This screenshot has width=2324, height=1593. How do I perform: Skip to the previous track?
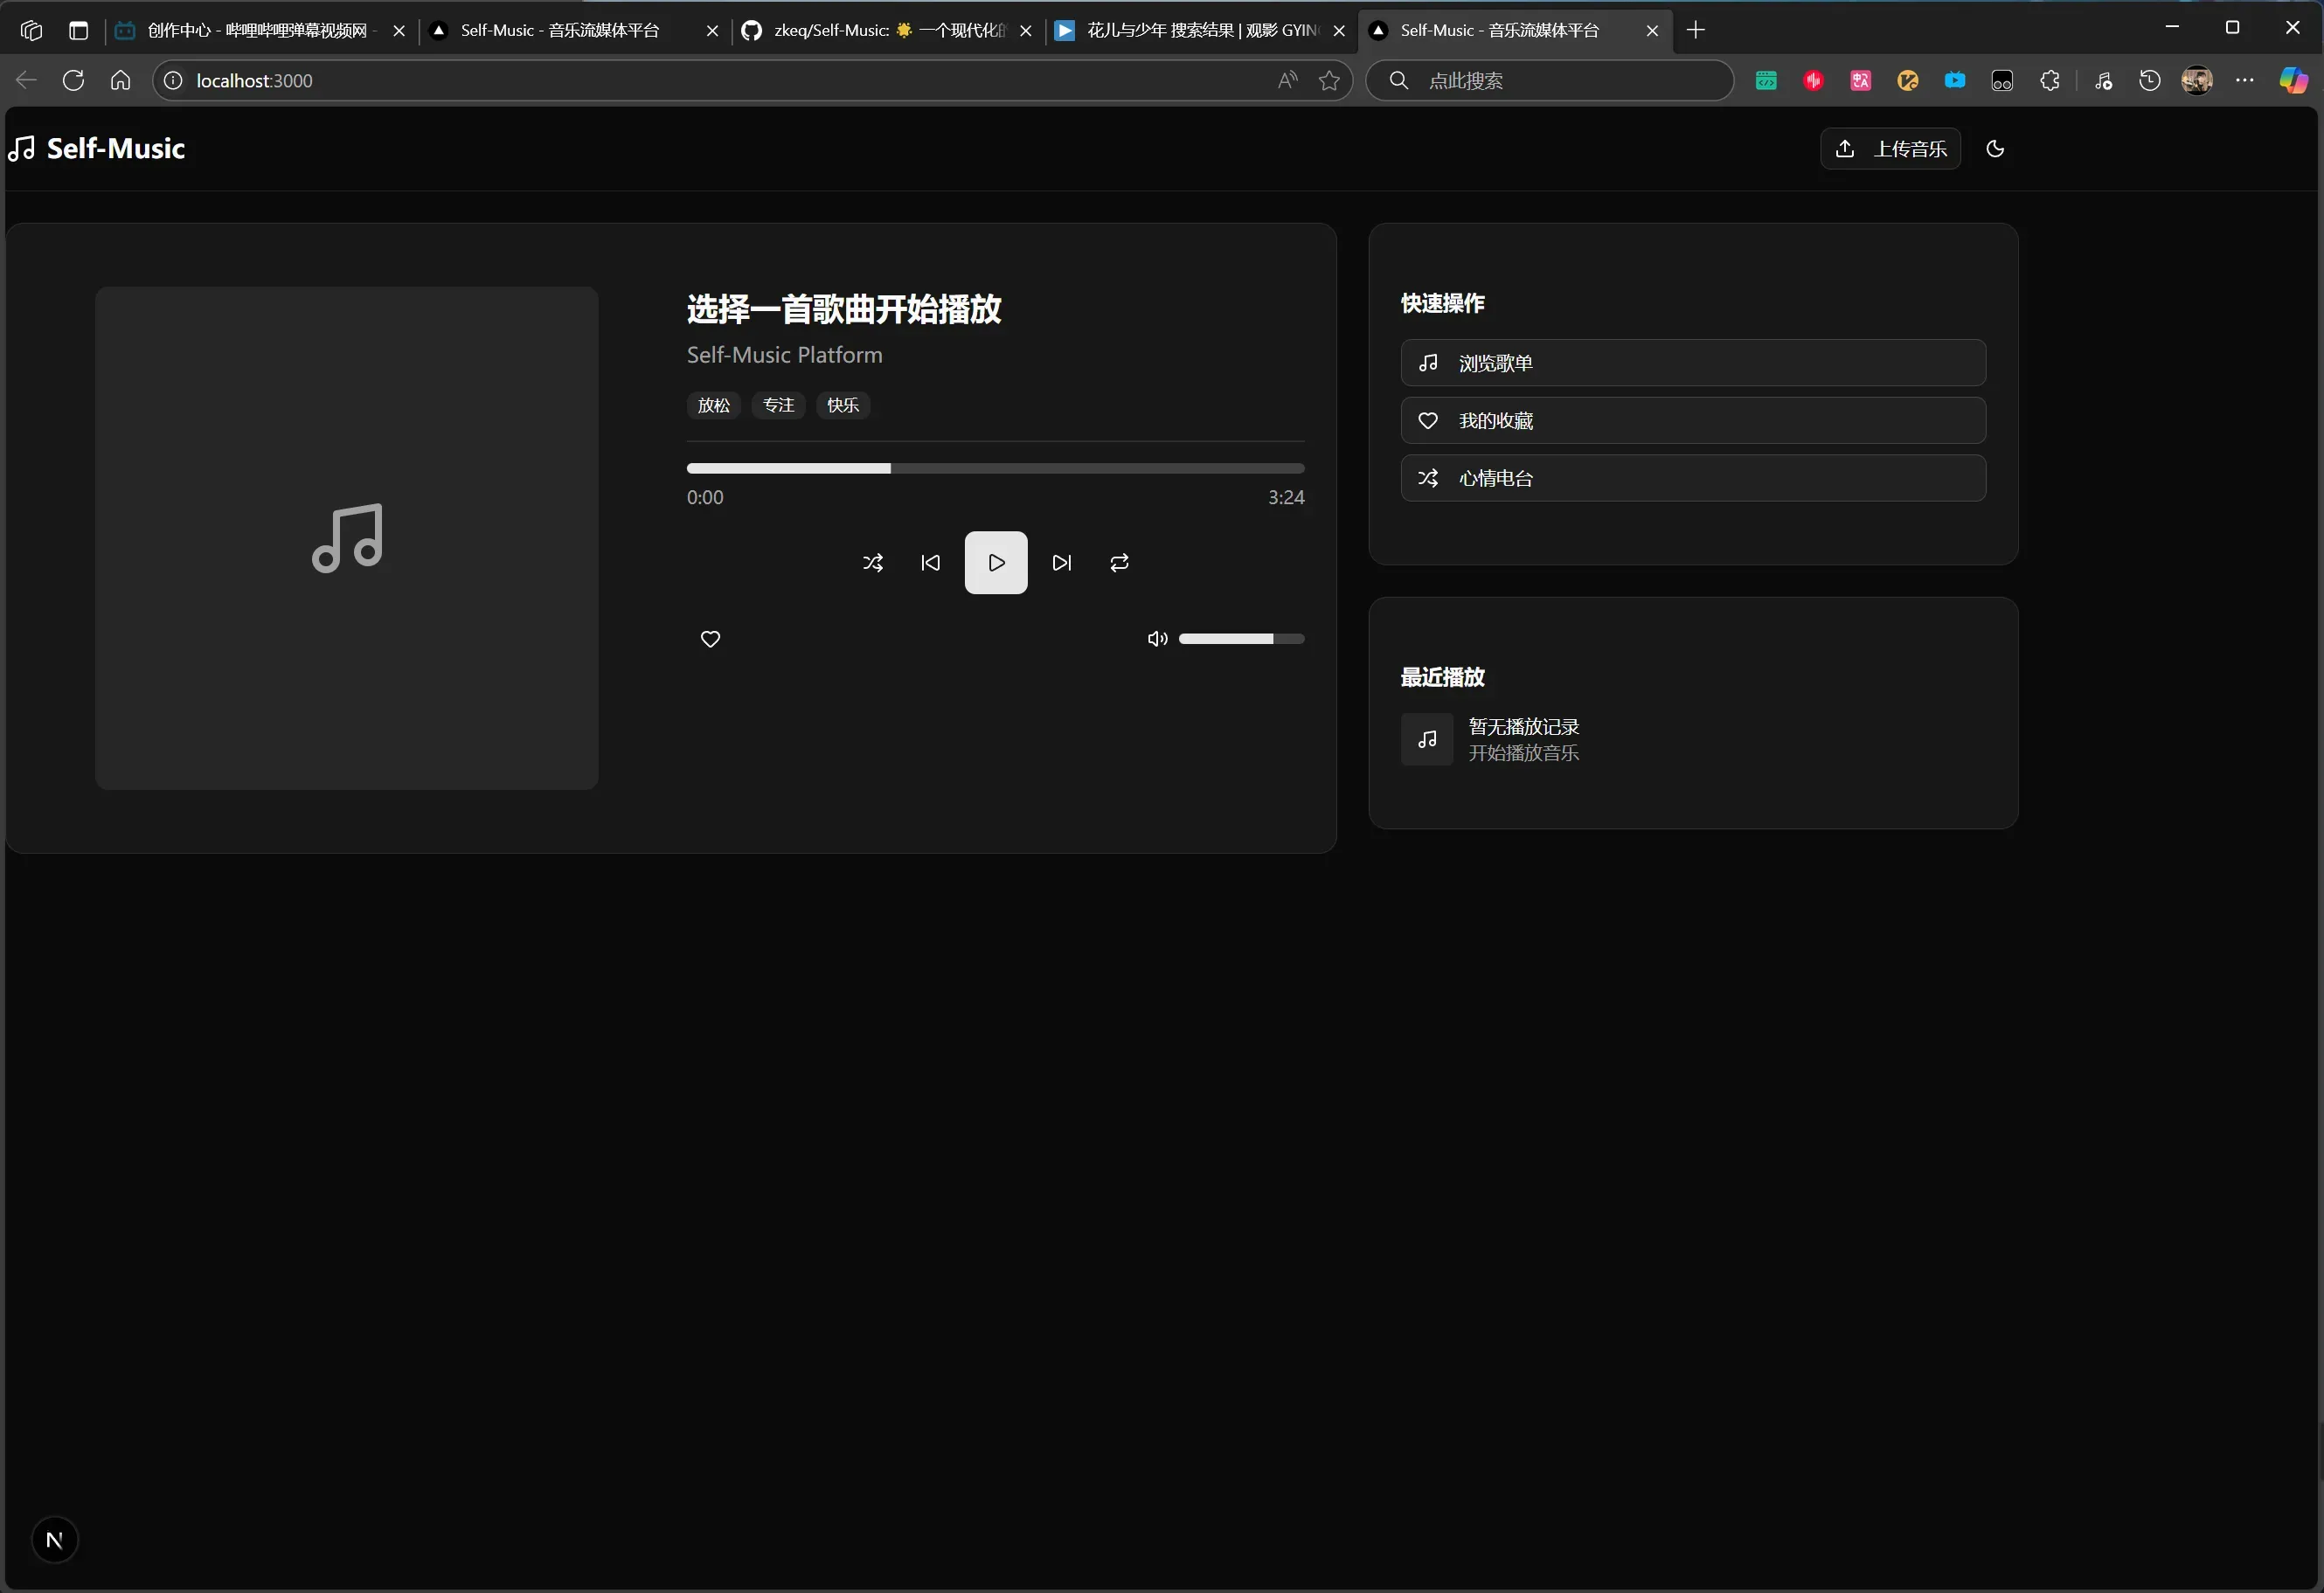pos(930,563)
